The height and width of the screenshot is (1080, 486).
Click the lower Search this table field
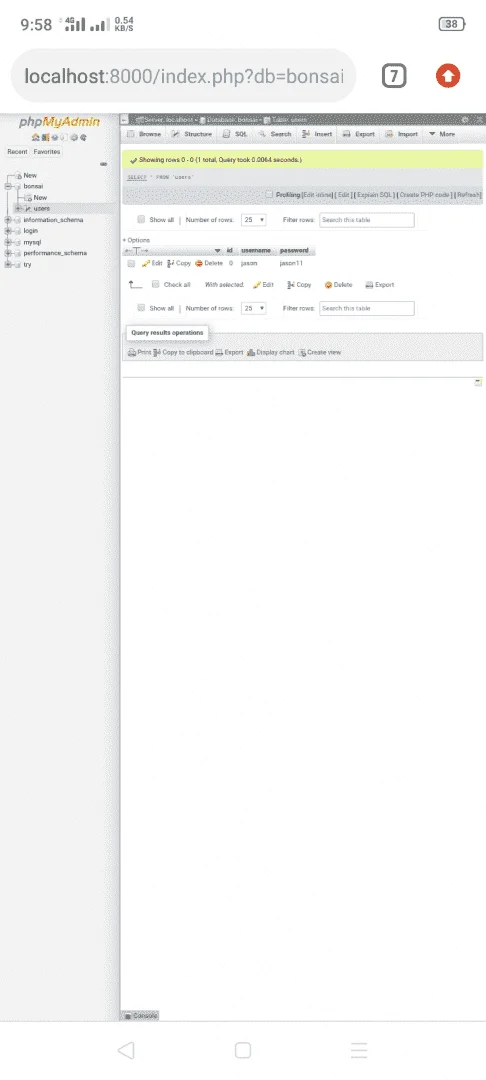click(x=367, y=309)
